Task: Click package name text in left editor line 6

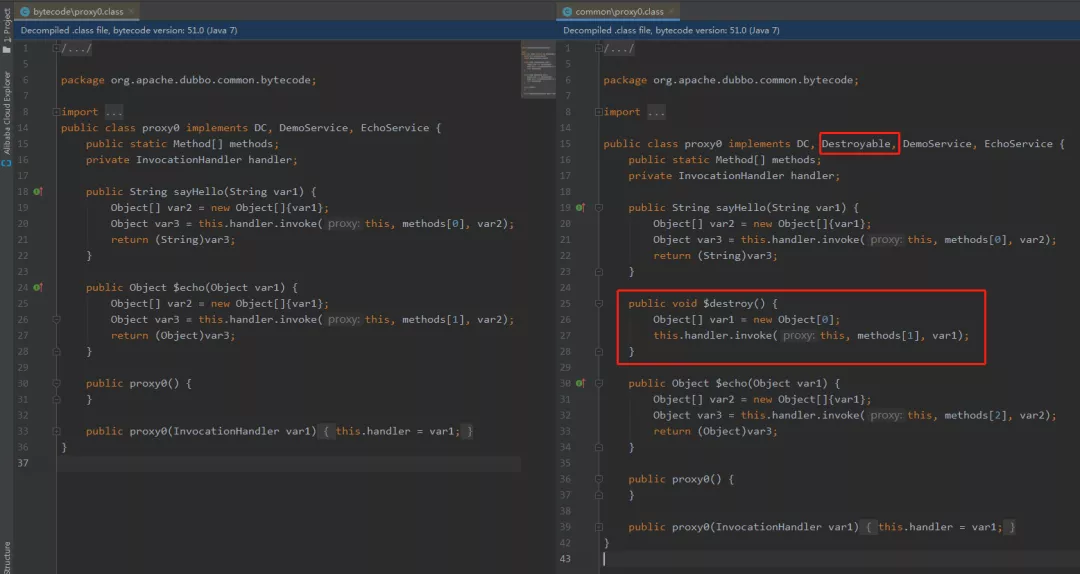Action: pyautogui.click(x=214, y=80)
